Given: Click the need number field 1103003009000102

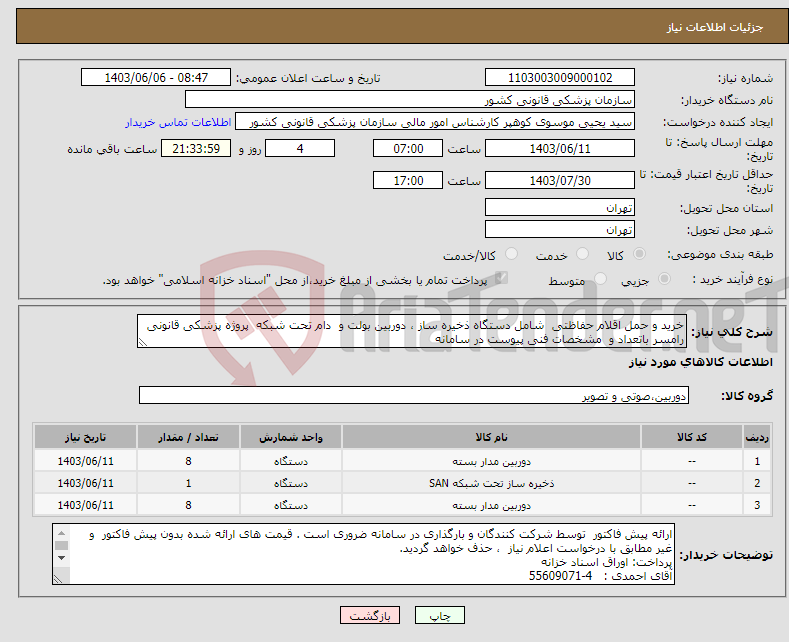Looking at the screenshot, I should pyautogui.click(x=560, y=77).
